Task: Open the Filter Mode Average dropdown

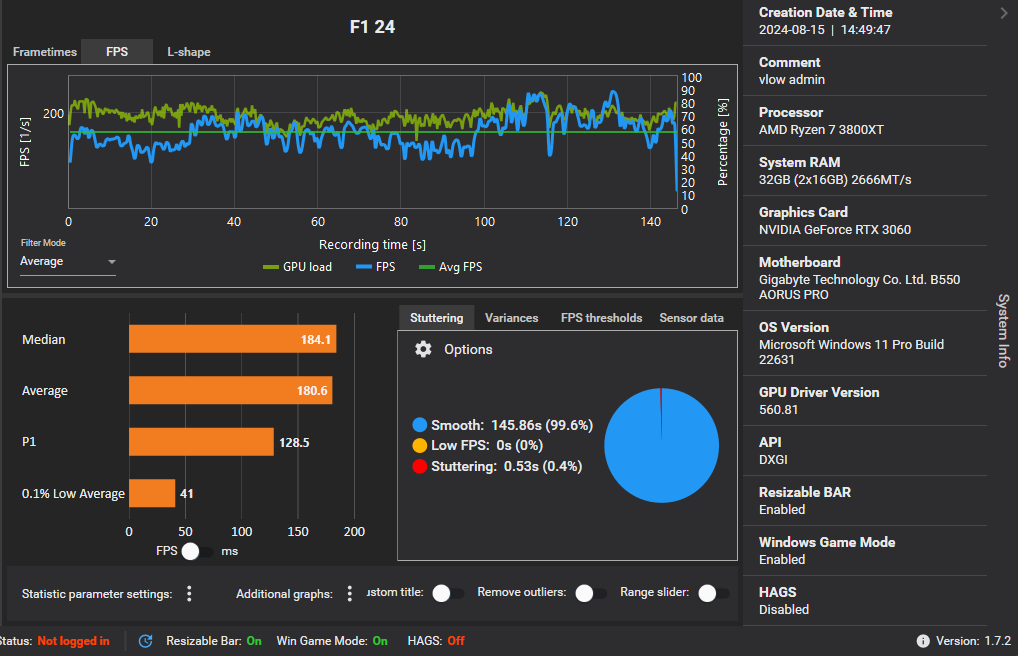Action: 68,262
